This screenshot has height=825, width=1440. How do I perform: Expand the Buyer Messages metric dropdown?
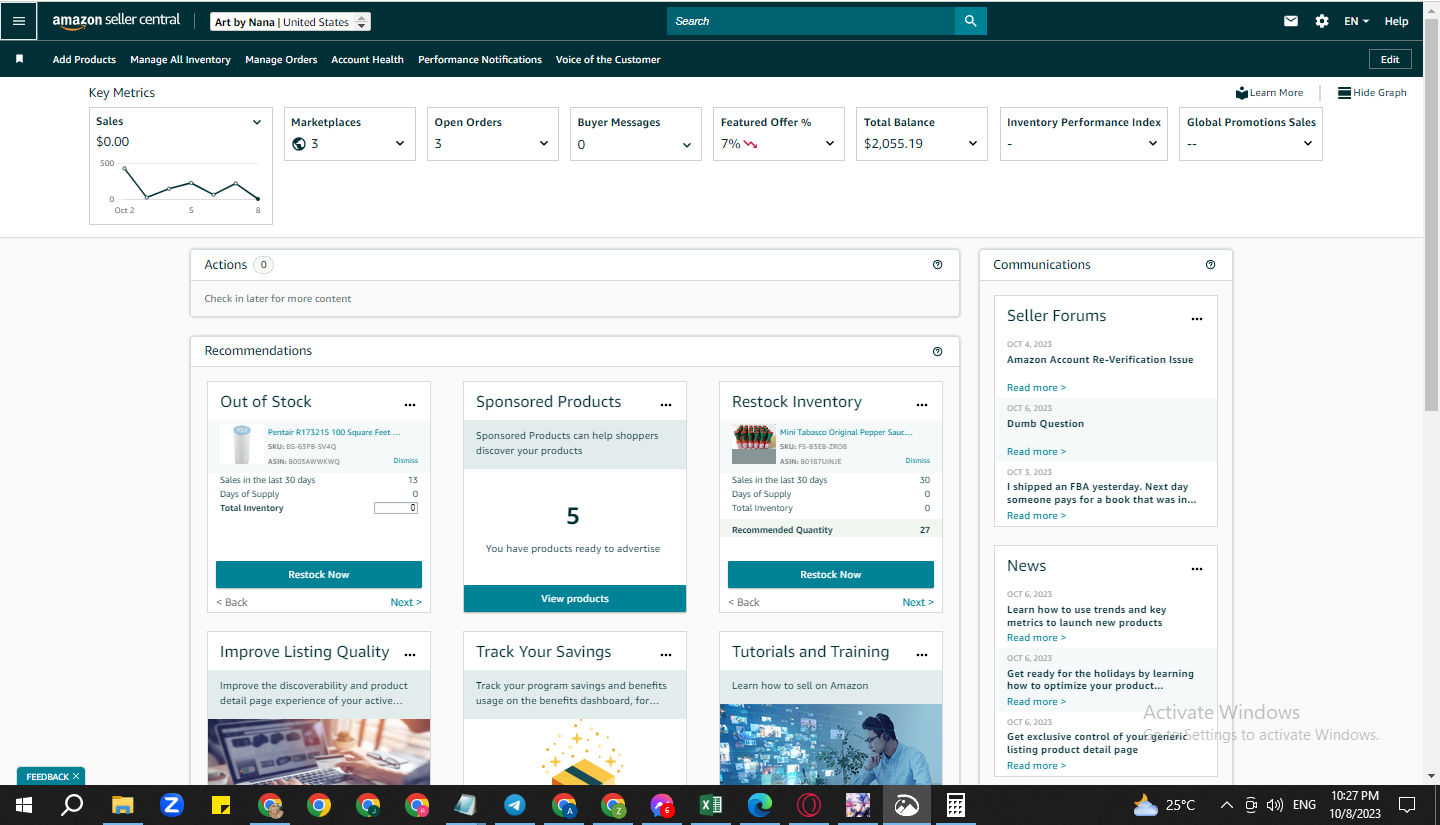pyautogui.click(x=687, y=144)
